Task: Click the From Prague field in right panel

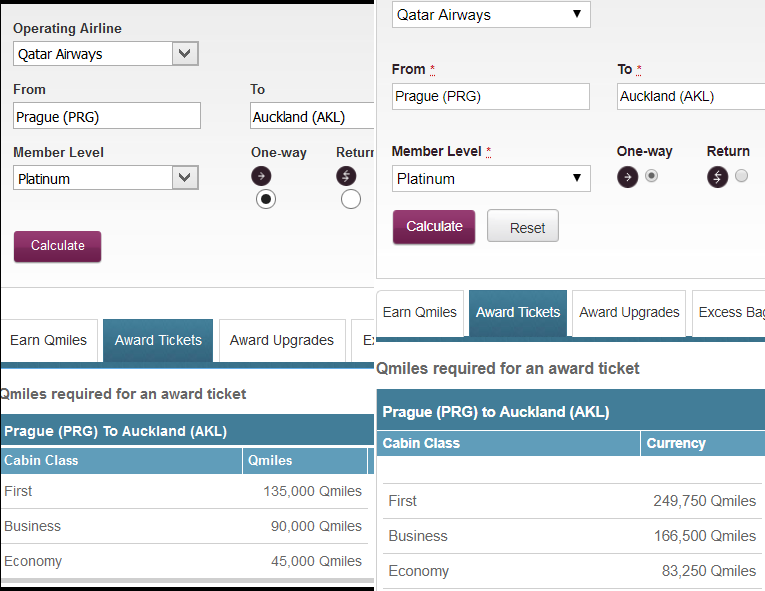Action: [491, 97]
